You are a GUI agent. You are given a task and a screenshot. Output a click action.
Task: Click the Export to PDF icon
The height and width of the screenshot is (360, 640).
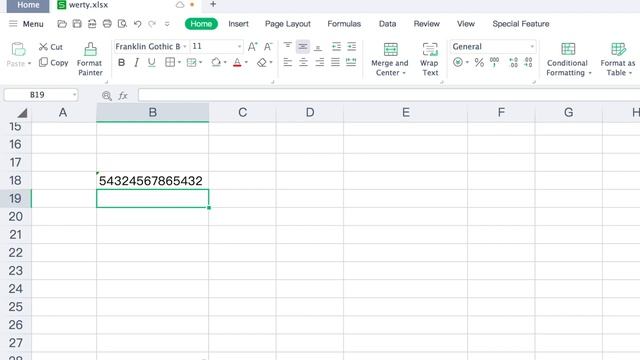point(92,24)
